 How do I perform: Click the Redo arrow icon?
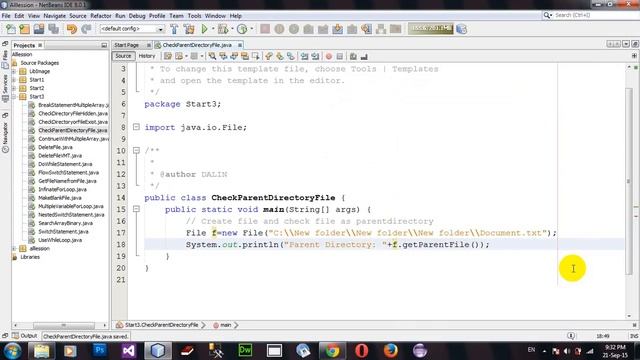coord(86,29)
